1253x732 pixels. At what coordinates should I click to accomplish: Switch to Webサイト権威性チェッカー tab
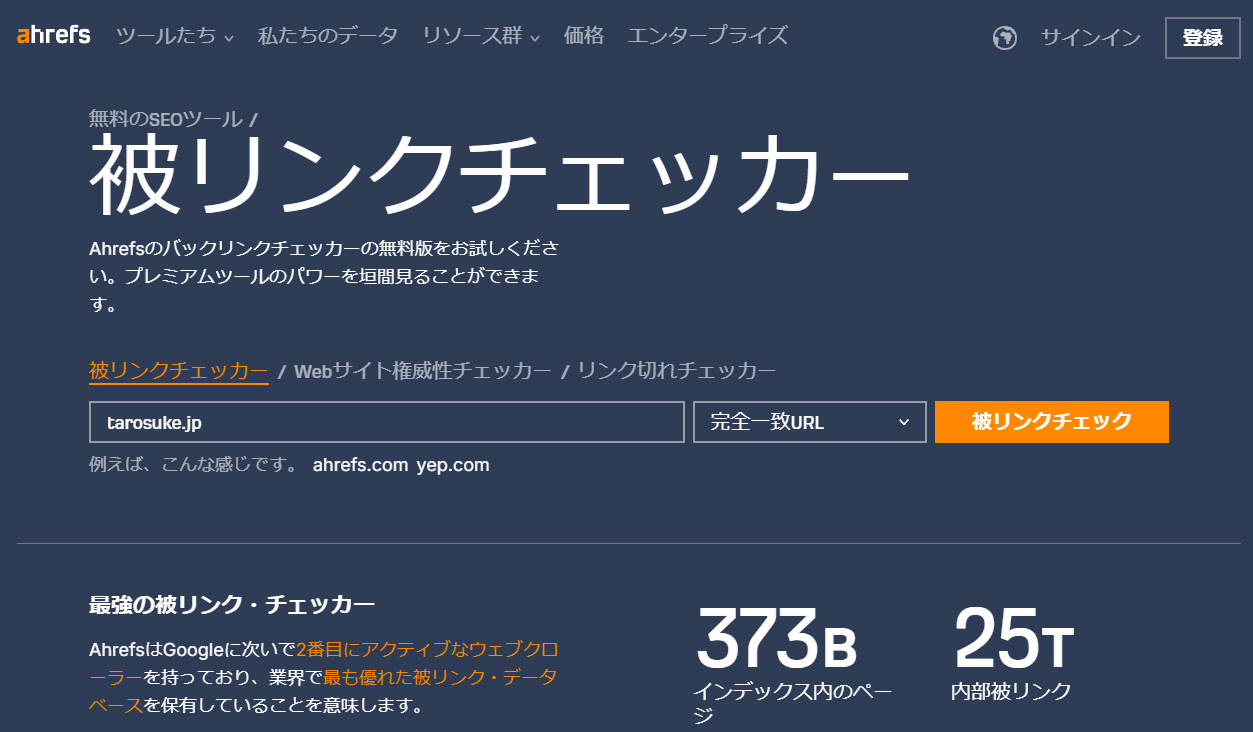[422, 371]
